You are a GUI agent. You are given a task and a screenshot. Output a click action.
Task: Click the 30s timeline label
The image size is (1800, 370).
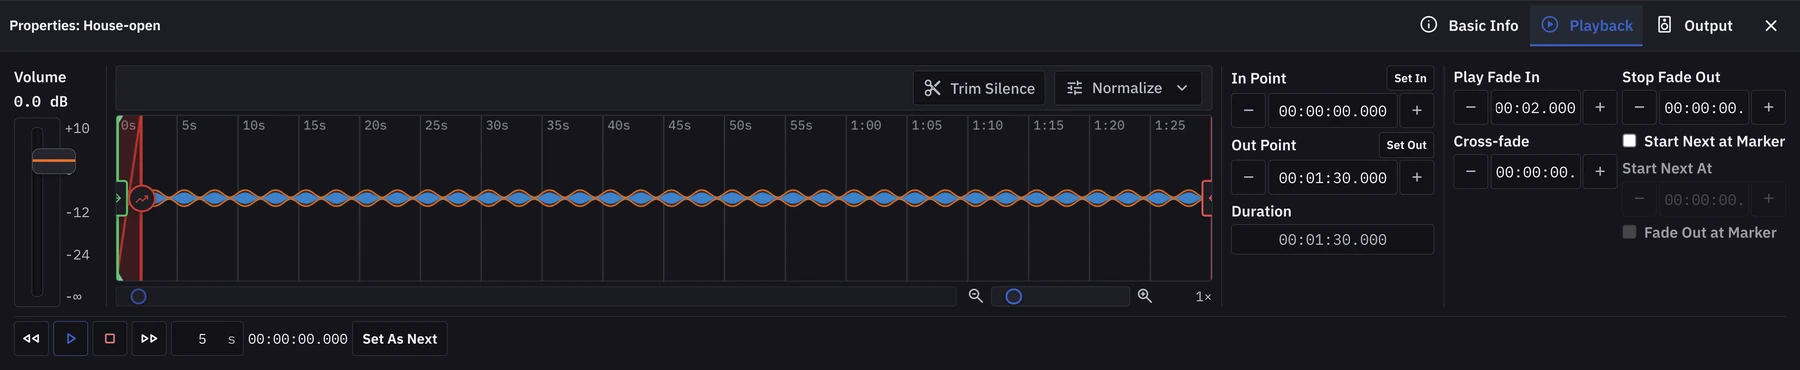tap(497, 125)
